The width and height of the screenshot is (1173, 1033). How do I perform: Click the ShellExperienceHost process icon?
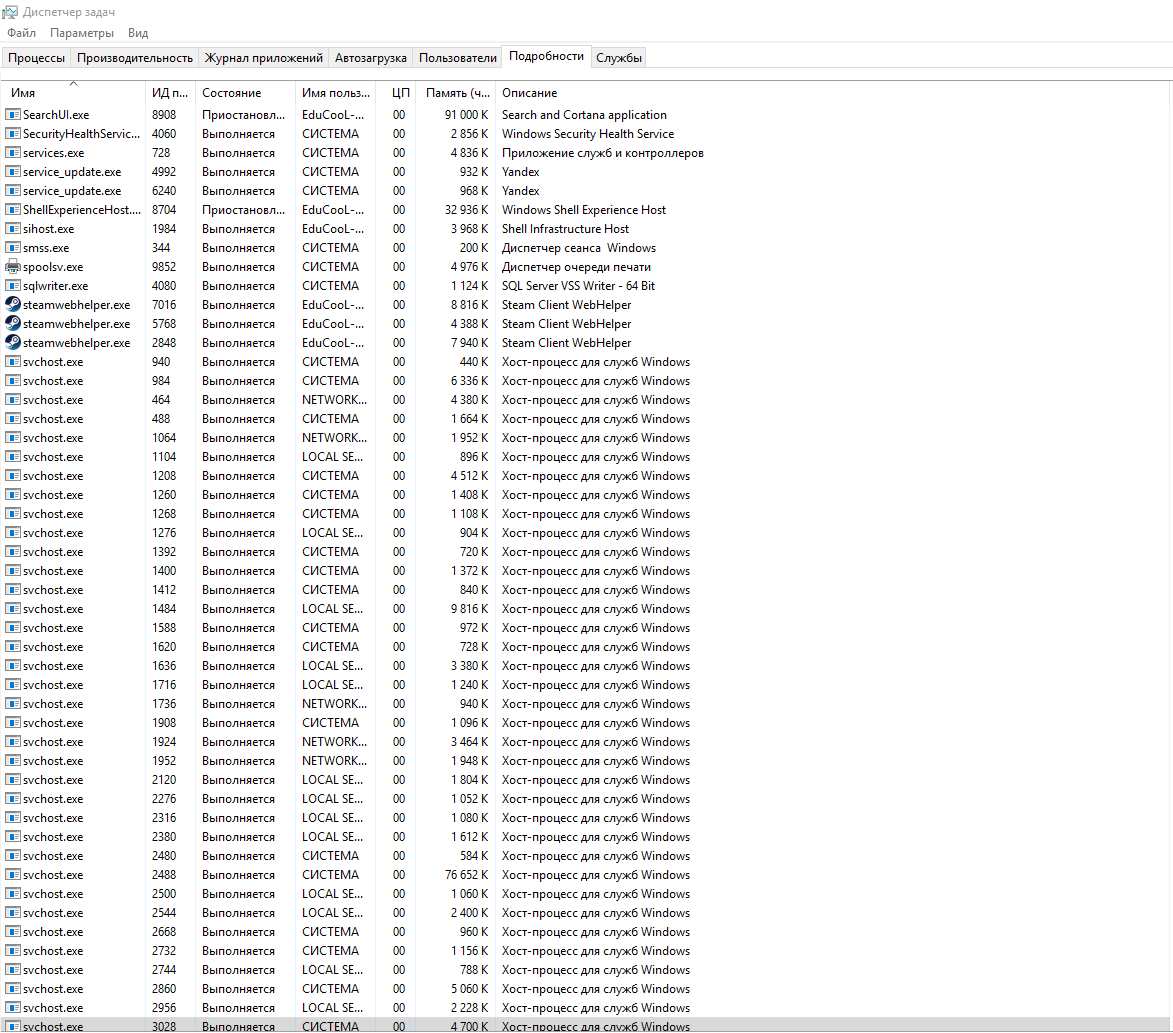(13, 209)
